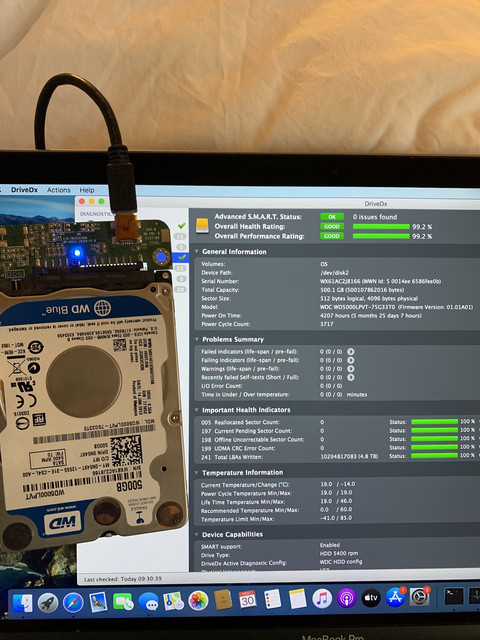480x640 pixels.
Task: Click the green OK S.M.A.R.T. status badge
Action: pyautogui.click(x=332, y=217)
